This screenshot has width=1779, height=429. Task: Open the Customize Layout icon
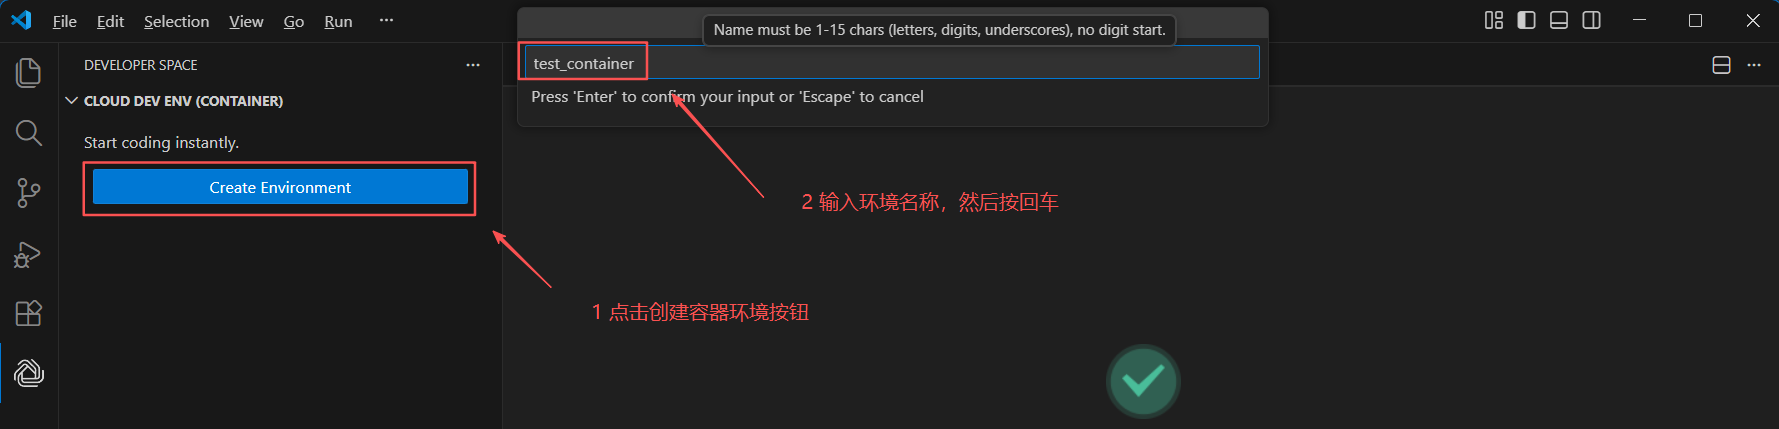[x=1494, y=20]
